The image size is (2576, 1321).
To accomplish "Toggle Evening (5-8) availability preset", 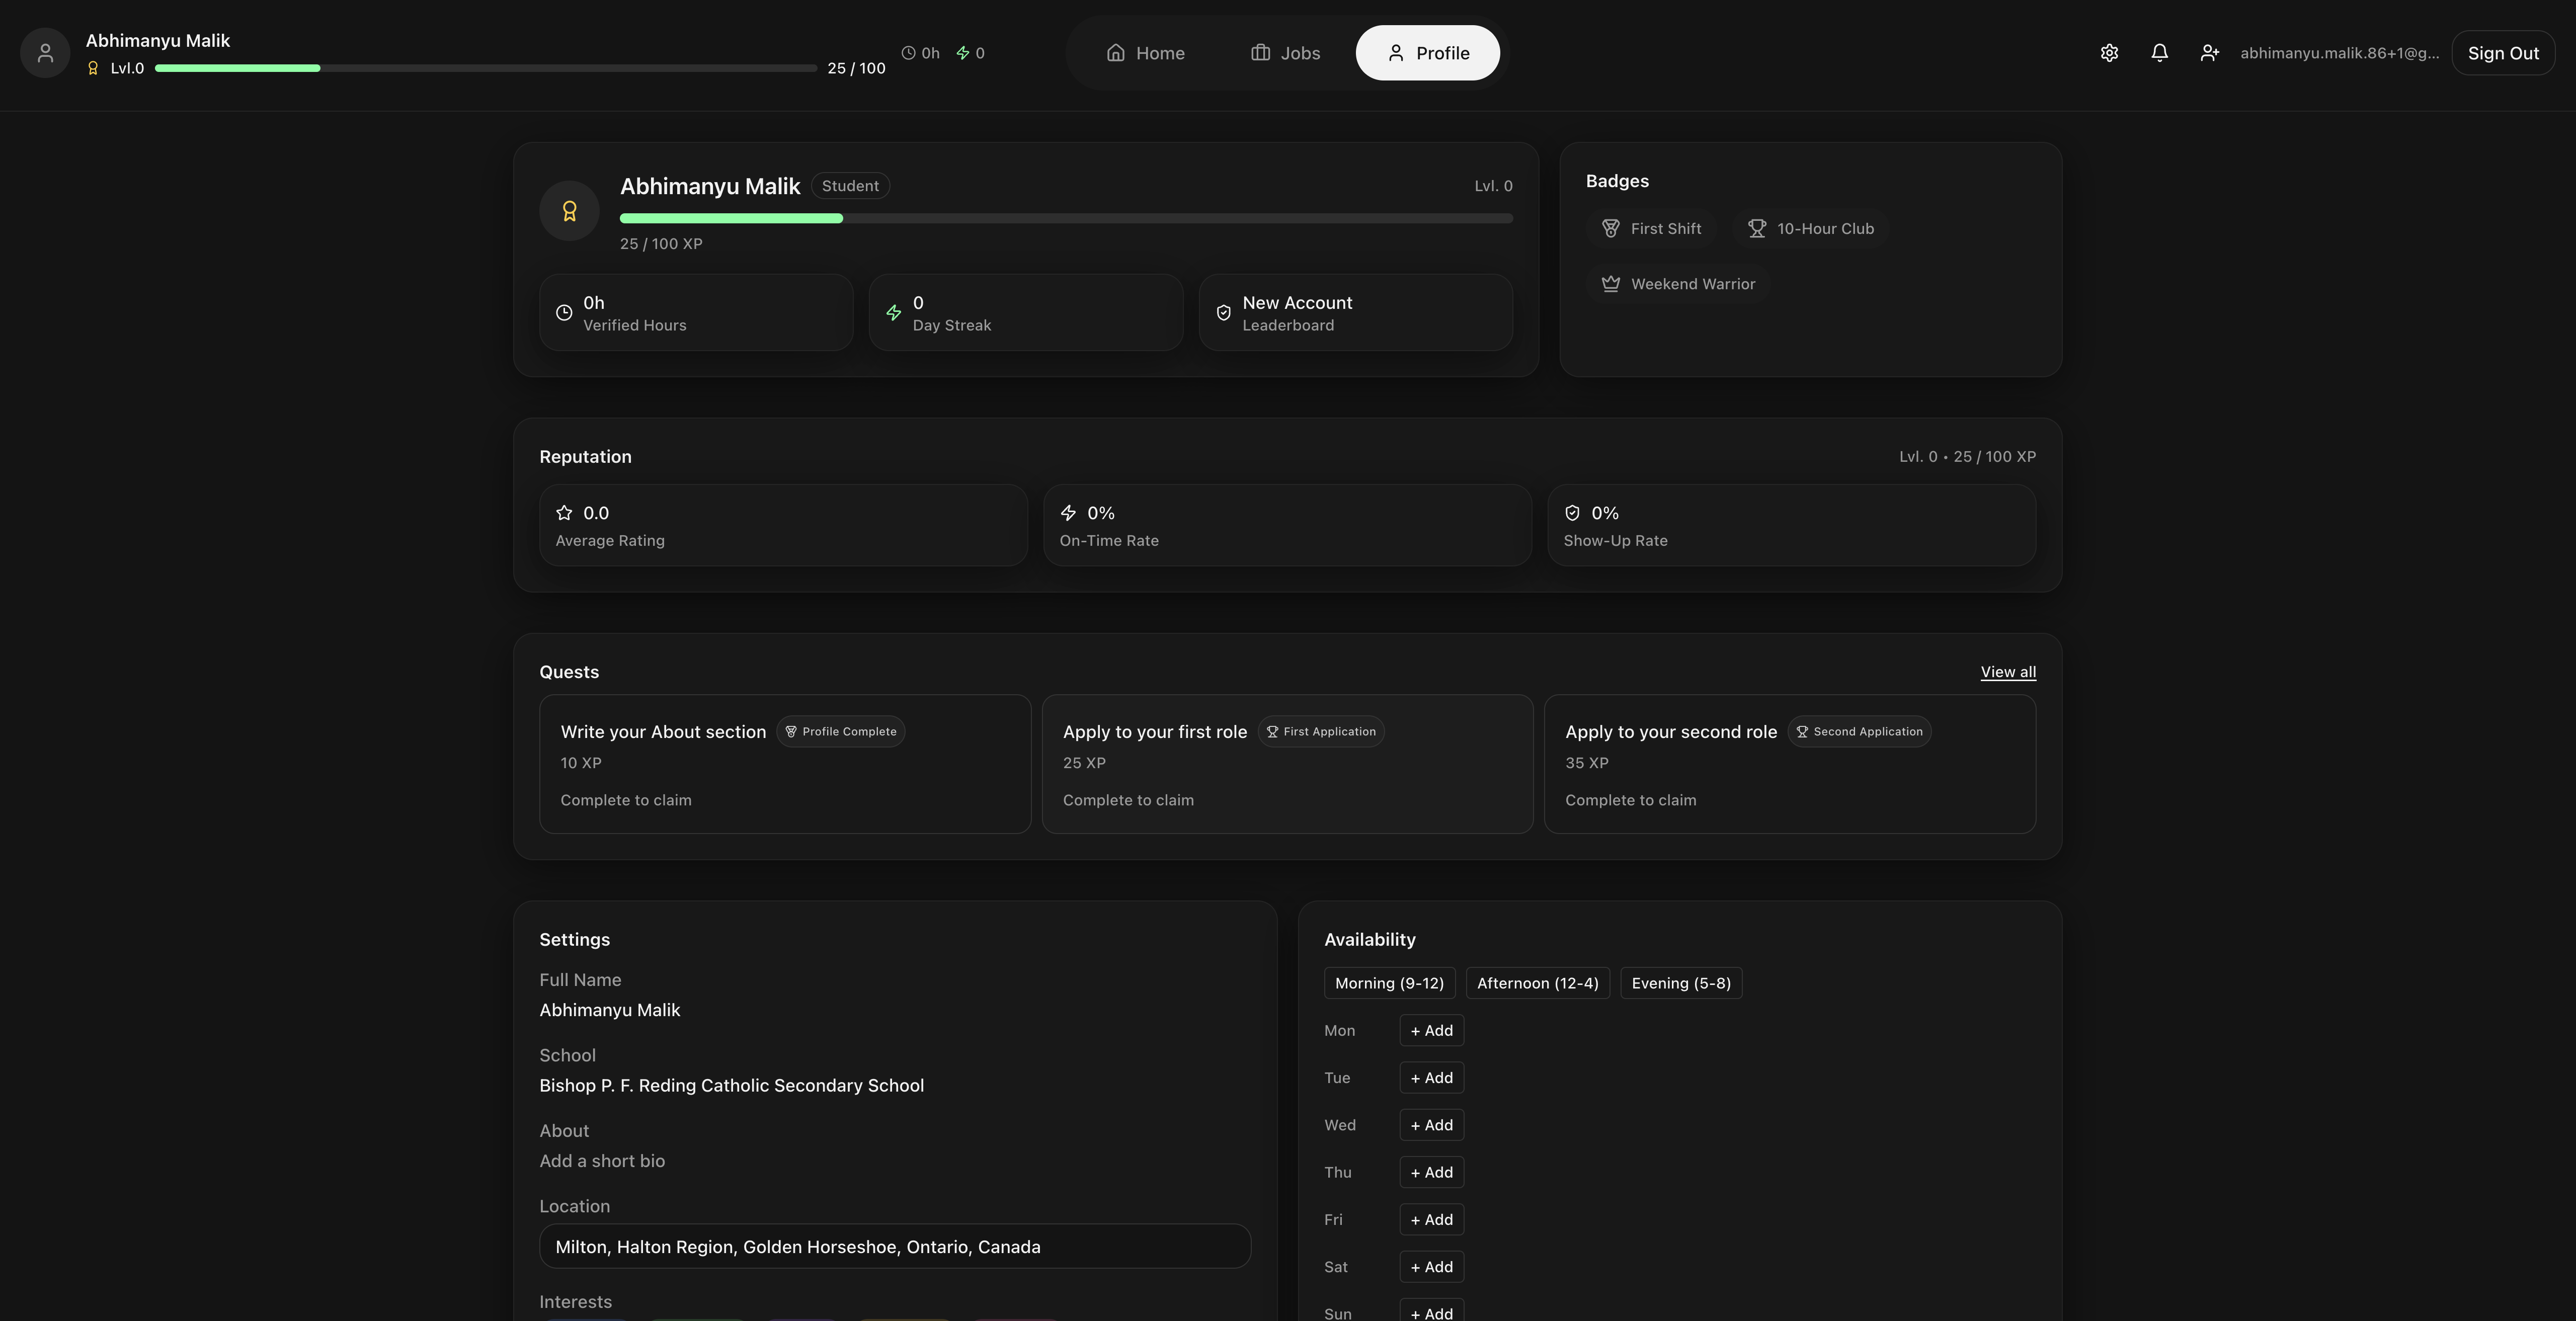I will [1680, 983].
